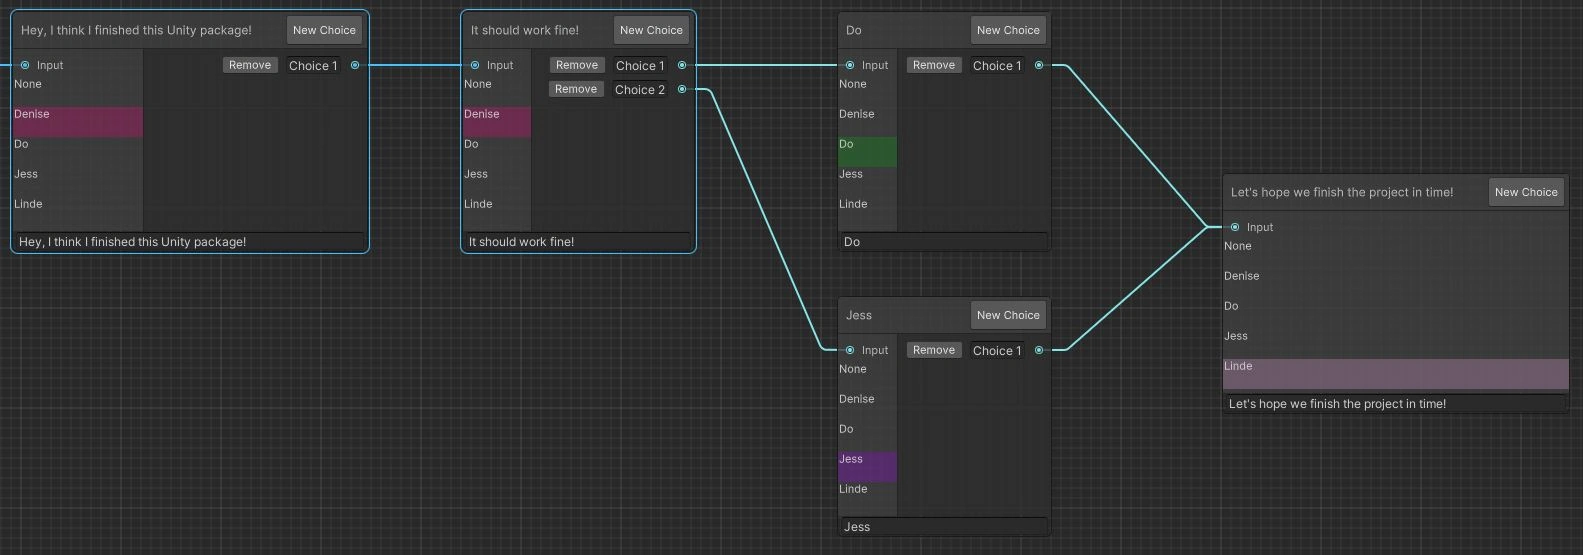
Task: Click dialogue text field of the Jess node
Action: click(x=944, y=527)
